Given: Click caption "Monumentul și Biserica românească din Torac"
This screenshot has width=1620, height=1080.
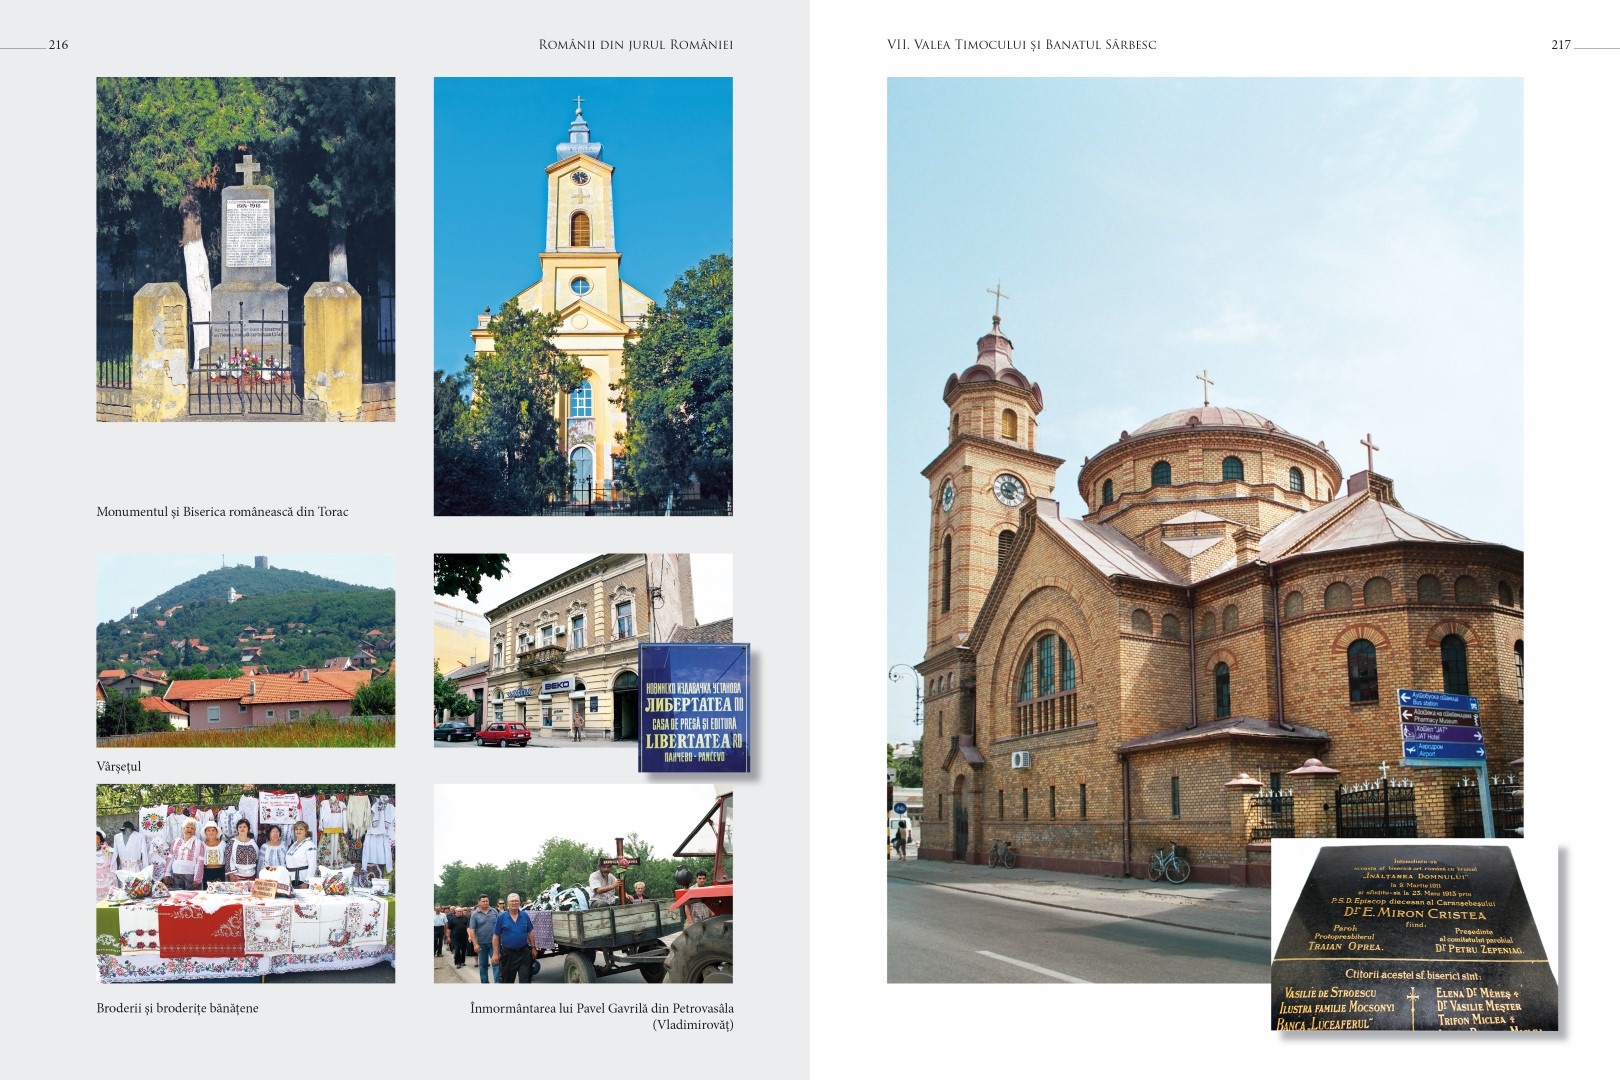Looking at the screenshot, I should (x=222, y=512).
